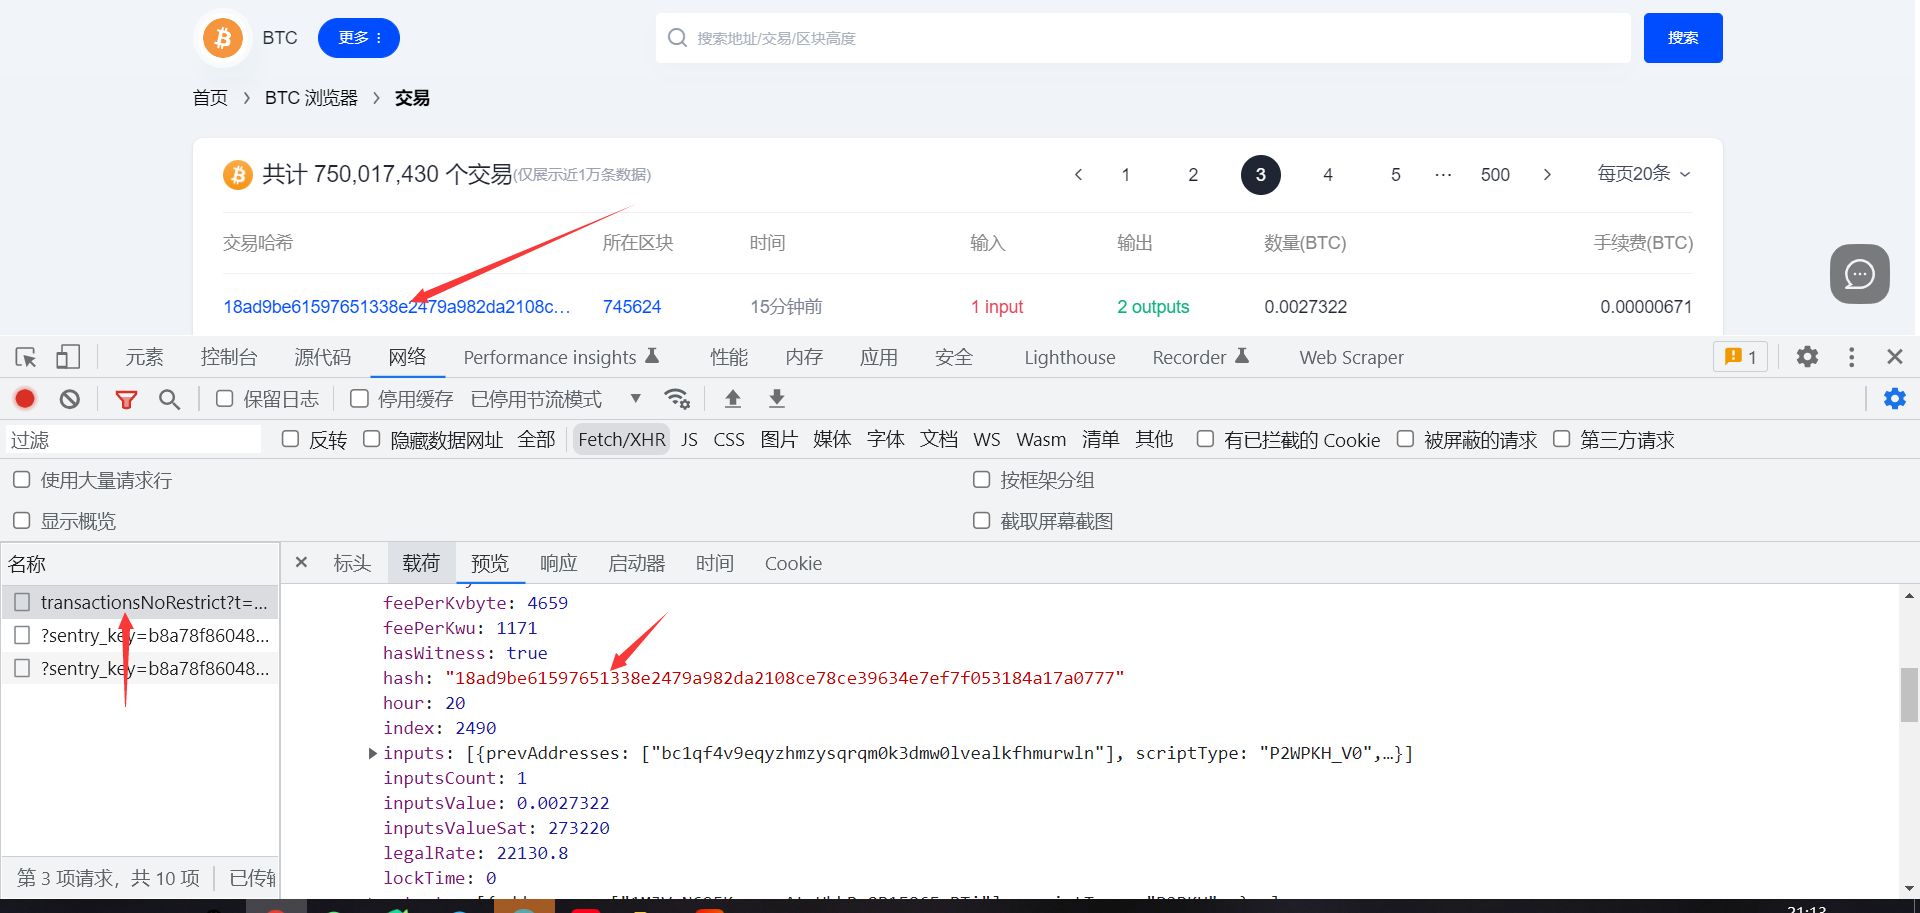The image size is (1920, 913).
Task: Open the Recorder tab
Action: 1201,357
